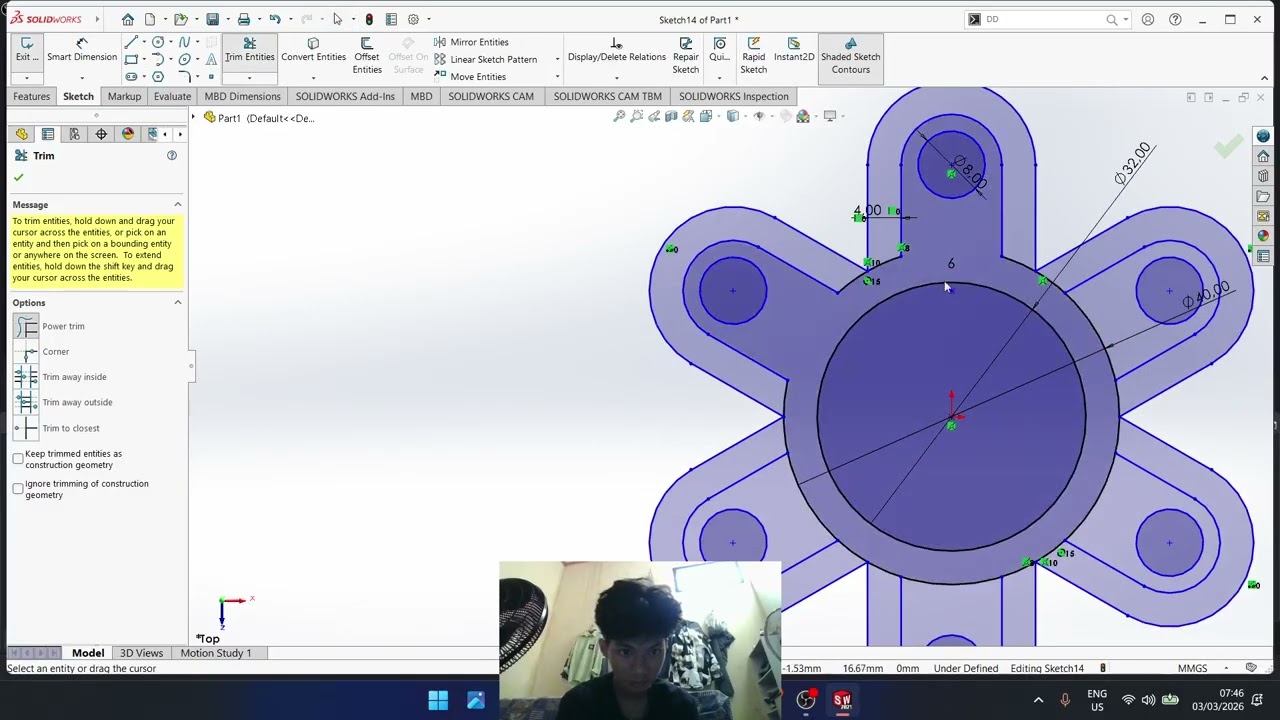
Task: Open the Smart Dimension dropdown arrow
Action: (82, 78)
